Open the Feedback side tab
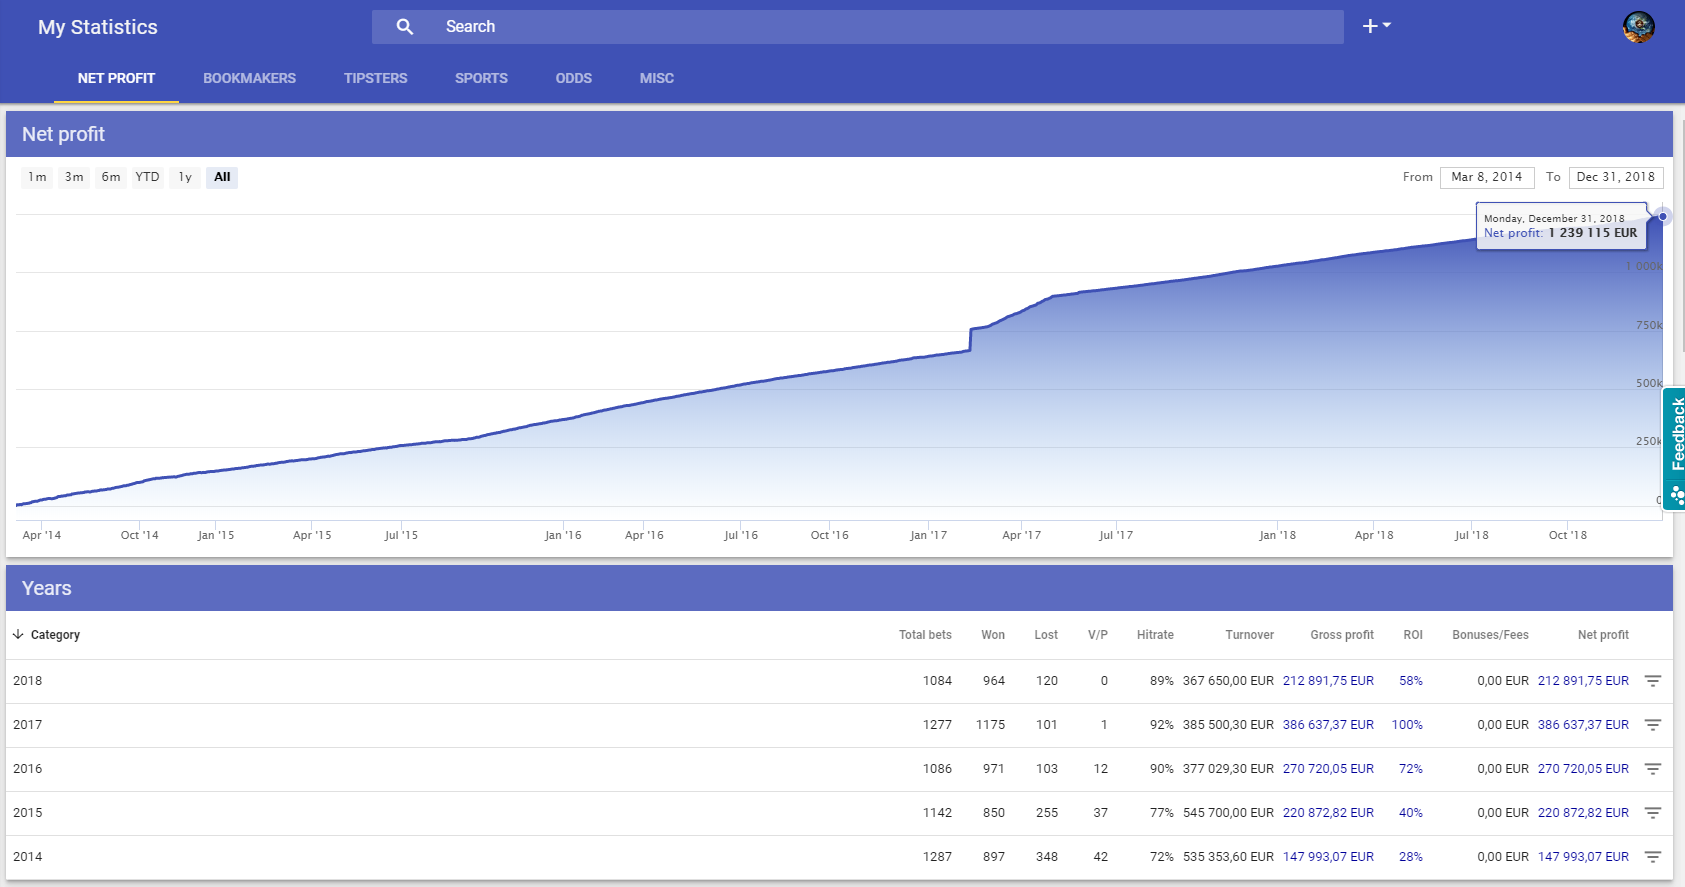 1675,449
